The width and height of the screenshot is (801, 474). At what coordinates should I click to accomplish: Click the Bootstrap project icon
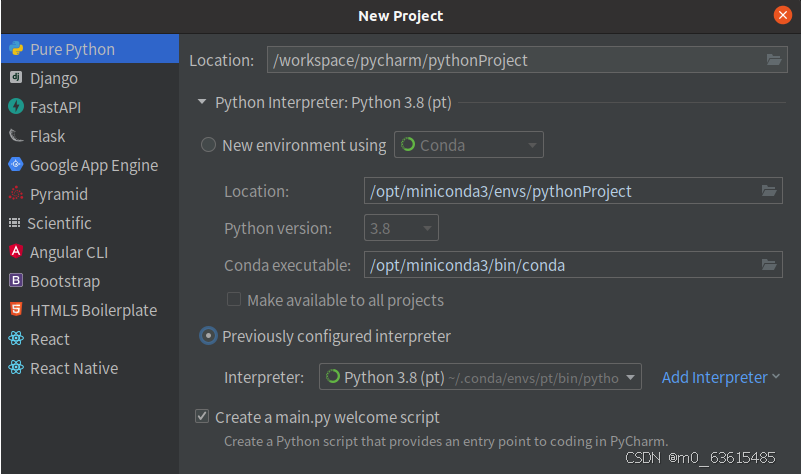[16, 281]
